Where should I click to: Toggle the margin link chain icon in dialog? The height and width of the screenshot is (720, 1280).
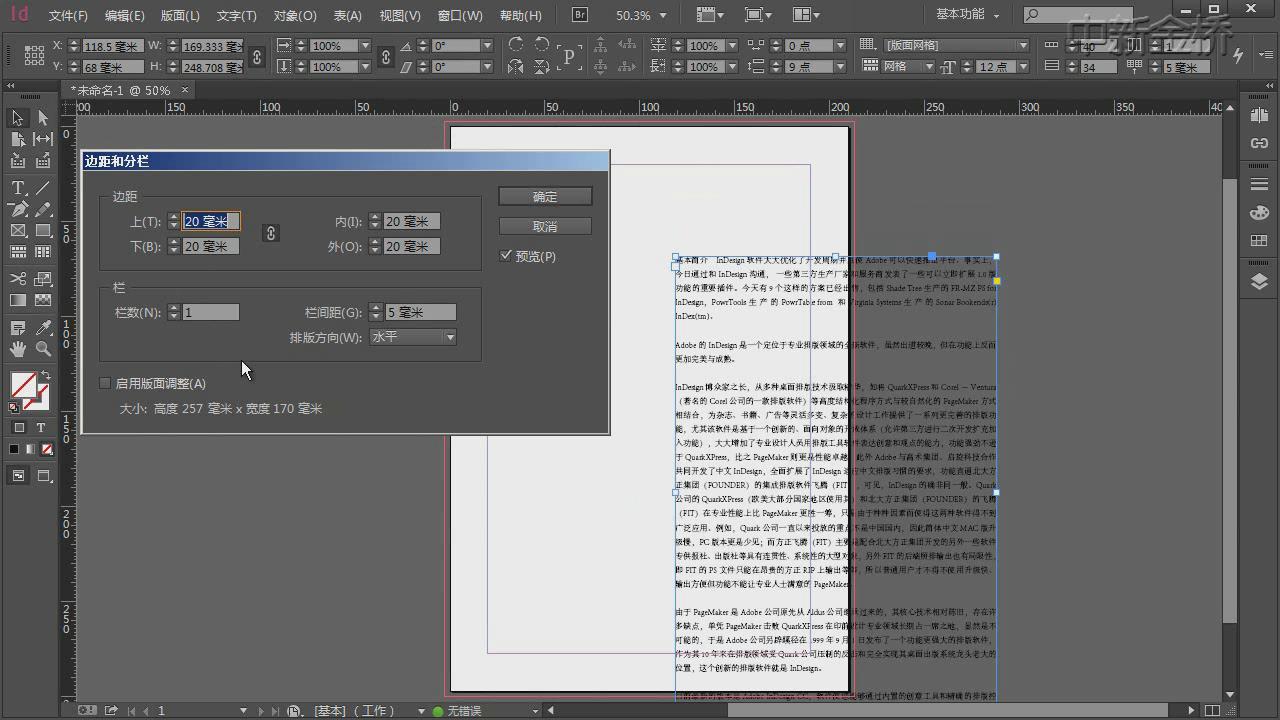point(270,233)
